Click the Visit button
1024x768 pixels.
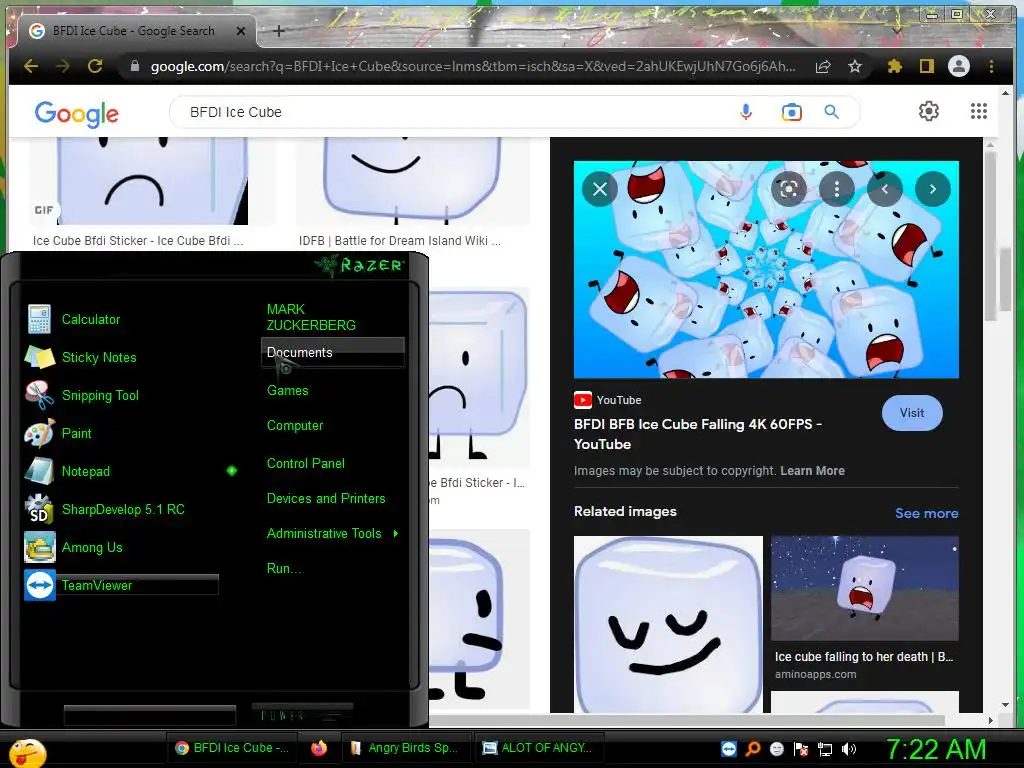(912, 413)
